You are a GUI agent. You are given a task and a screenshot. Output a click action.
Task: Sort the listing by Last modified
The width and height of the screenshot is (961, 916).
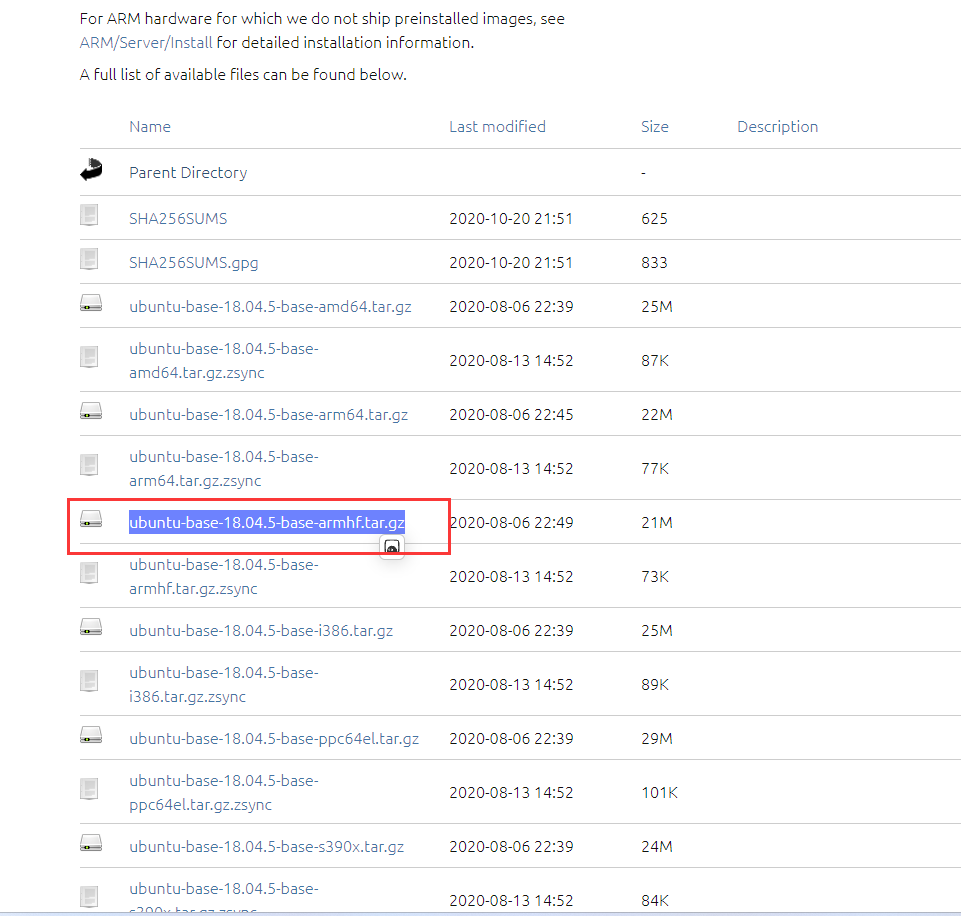tap(497, 127)
